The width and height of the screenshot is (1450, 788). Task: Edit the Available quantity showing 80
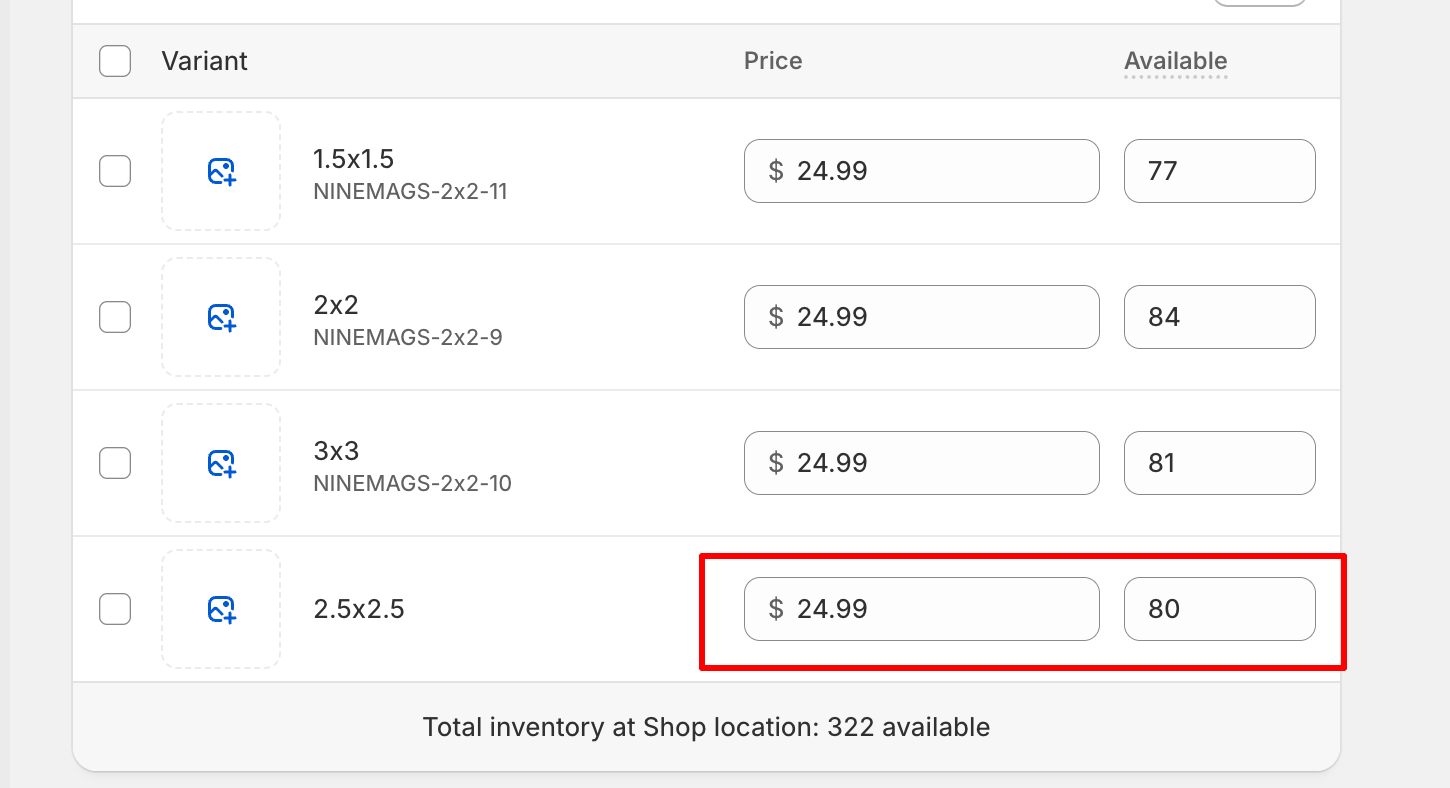[1218, 609]
